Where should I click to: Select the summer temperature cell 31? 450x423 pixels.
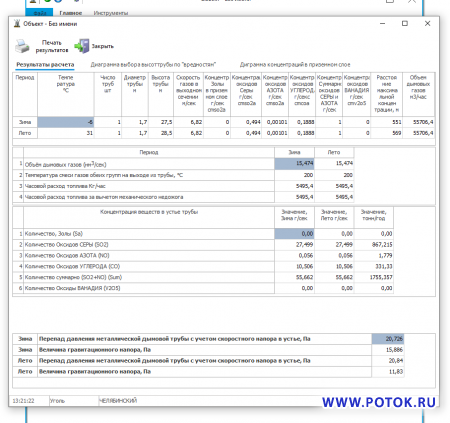click(66, 133)
